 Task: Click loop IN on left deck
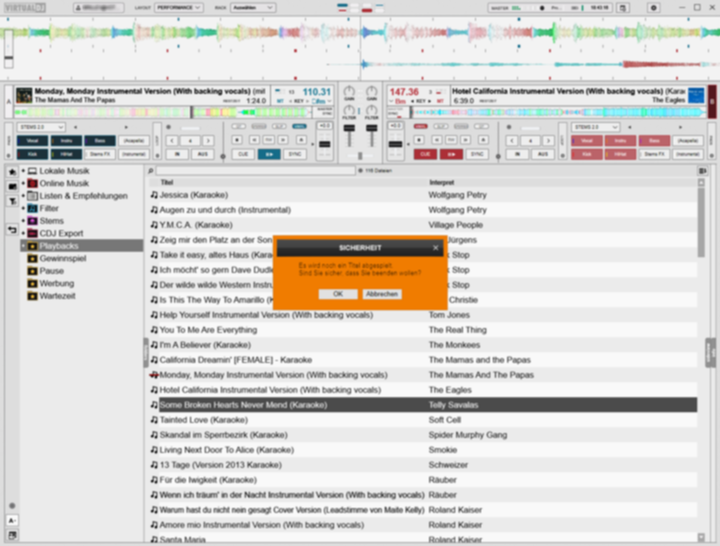point(177,154)
